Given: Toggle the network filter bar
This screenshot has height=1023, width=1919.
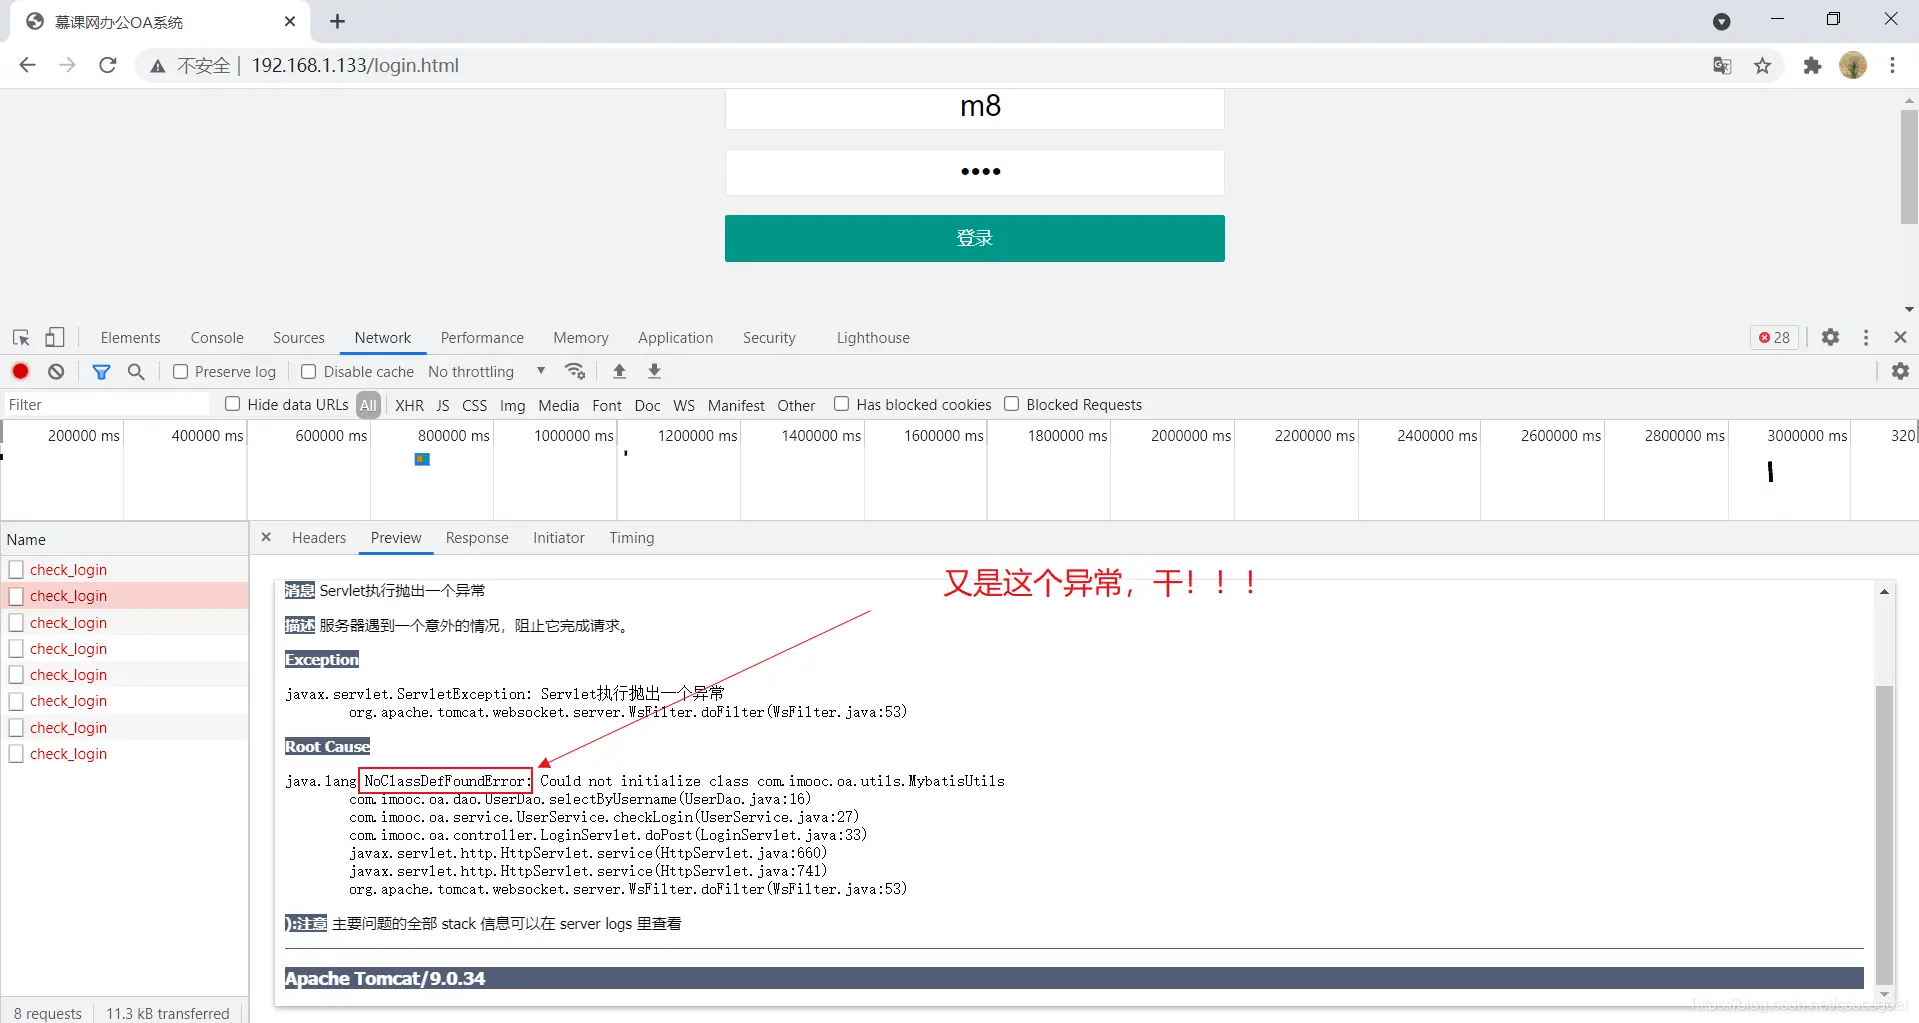Looking at the screenshot, I should pyautogui.click(x=101, y=371).
